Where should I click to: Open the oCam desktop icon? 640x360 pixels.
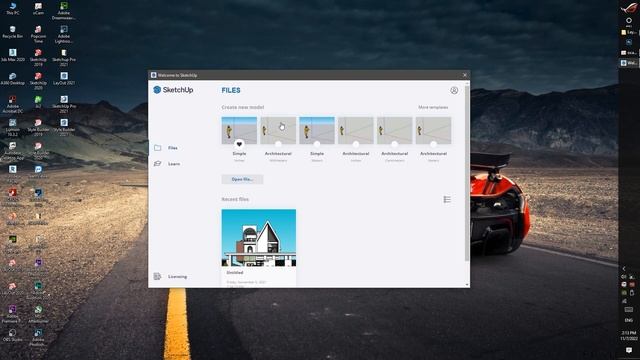pos(38,9)
